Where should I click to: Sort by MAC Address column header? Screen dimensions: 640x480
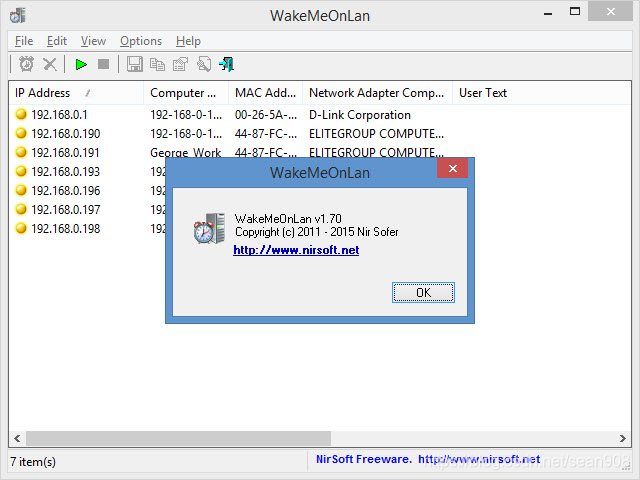coord(265,93)
